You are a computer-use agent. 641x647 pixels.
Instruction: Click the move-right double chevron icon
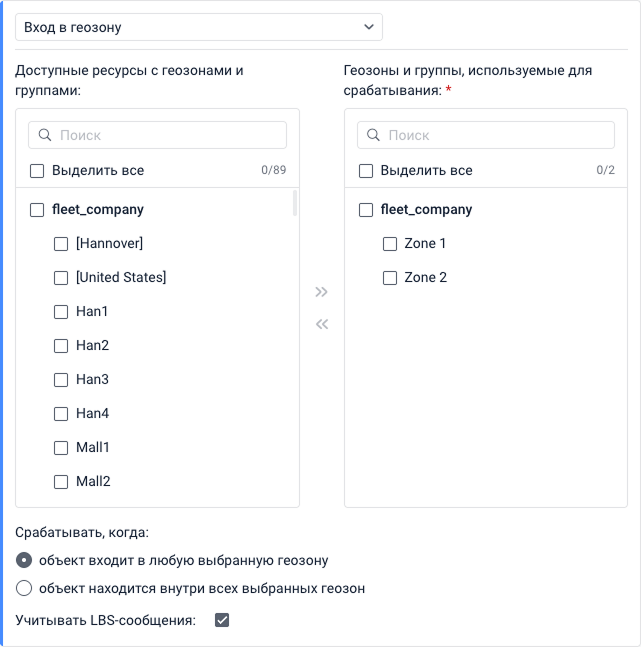click(321, 292)
